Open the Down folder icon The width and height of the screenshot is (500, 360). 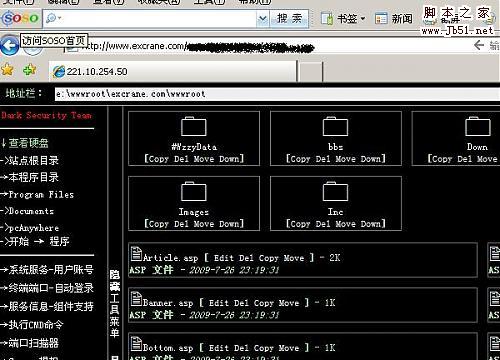(x=478, y=127)
